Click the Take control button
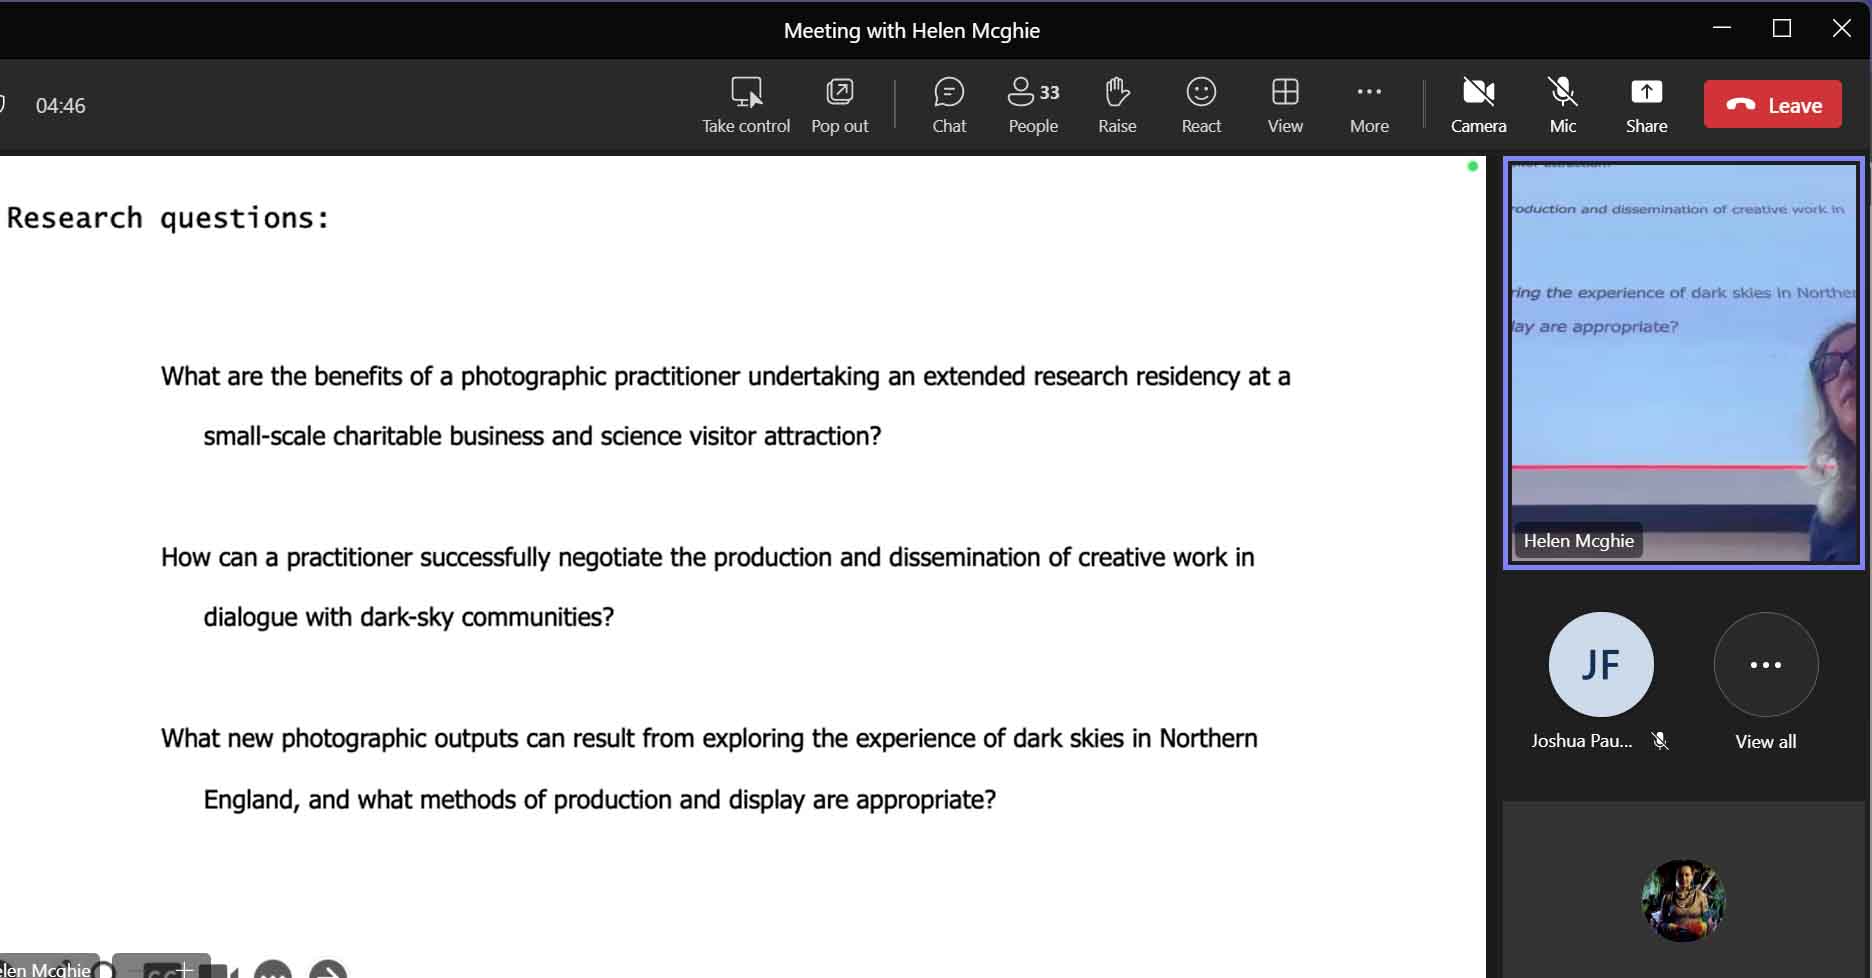Viewport: 1872px width, 978px height. click(745, 105)
